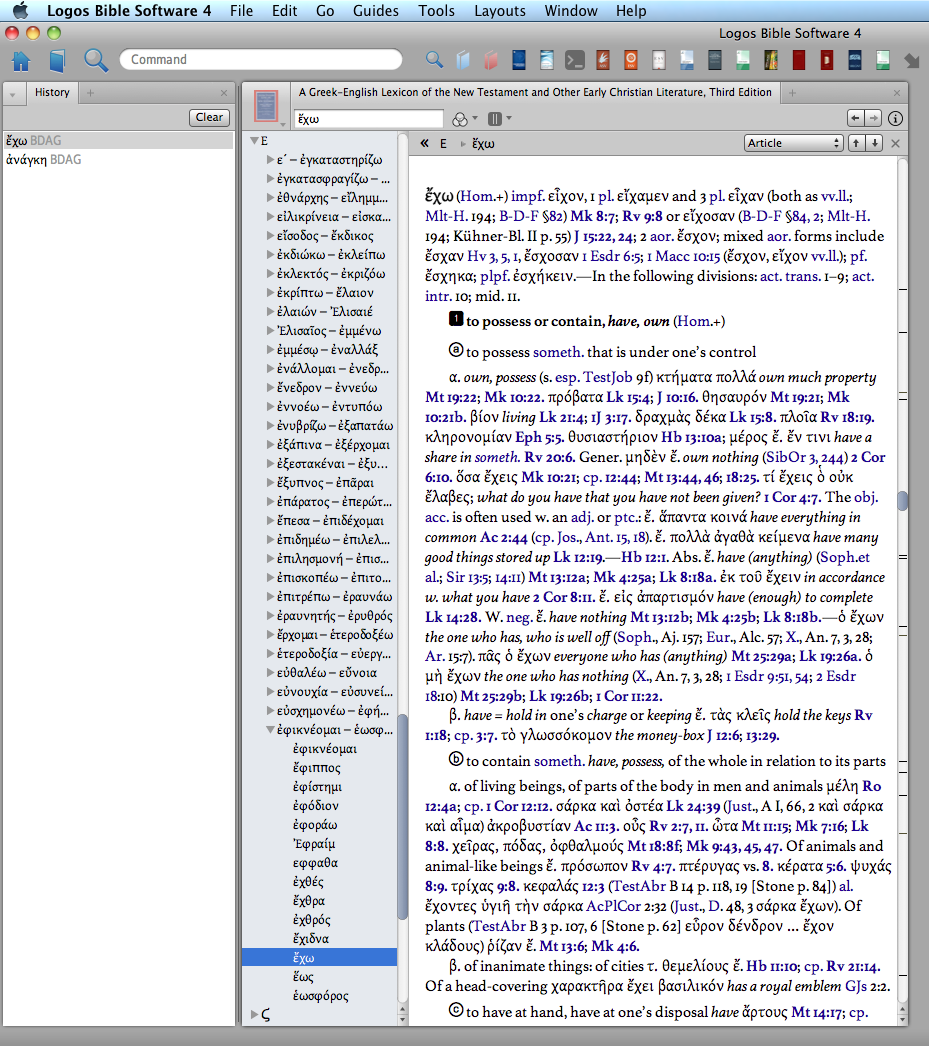Open the TestJob abbreviation link
Viewport: 929px width, 1046px height.
pos(608,378)
